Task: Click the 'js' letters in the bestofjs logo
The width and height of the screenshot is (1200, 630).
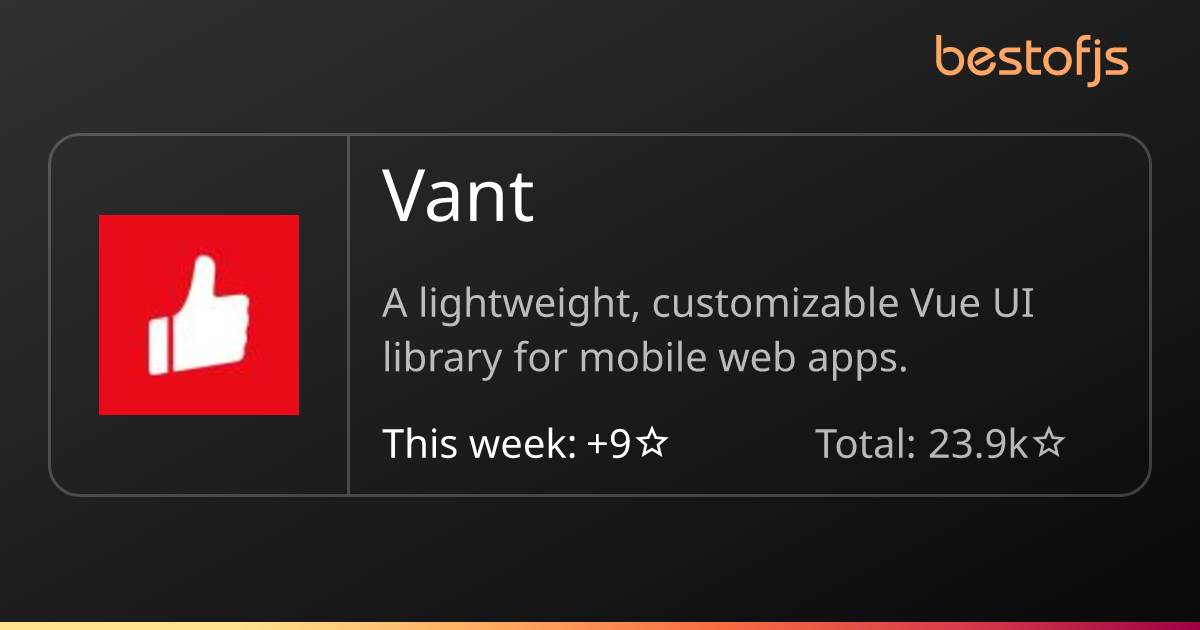Action: coord(1108,60)
